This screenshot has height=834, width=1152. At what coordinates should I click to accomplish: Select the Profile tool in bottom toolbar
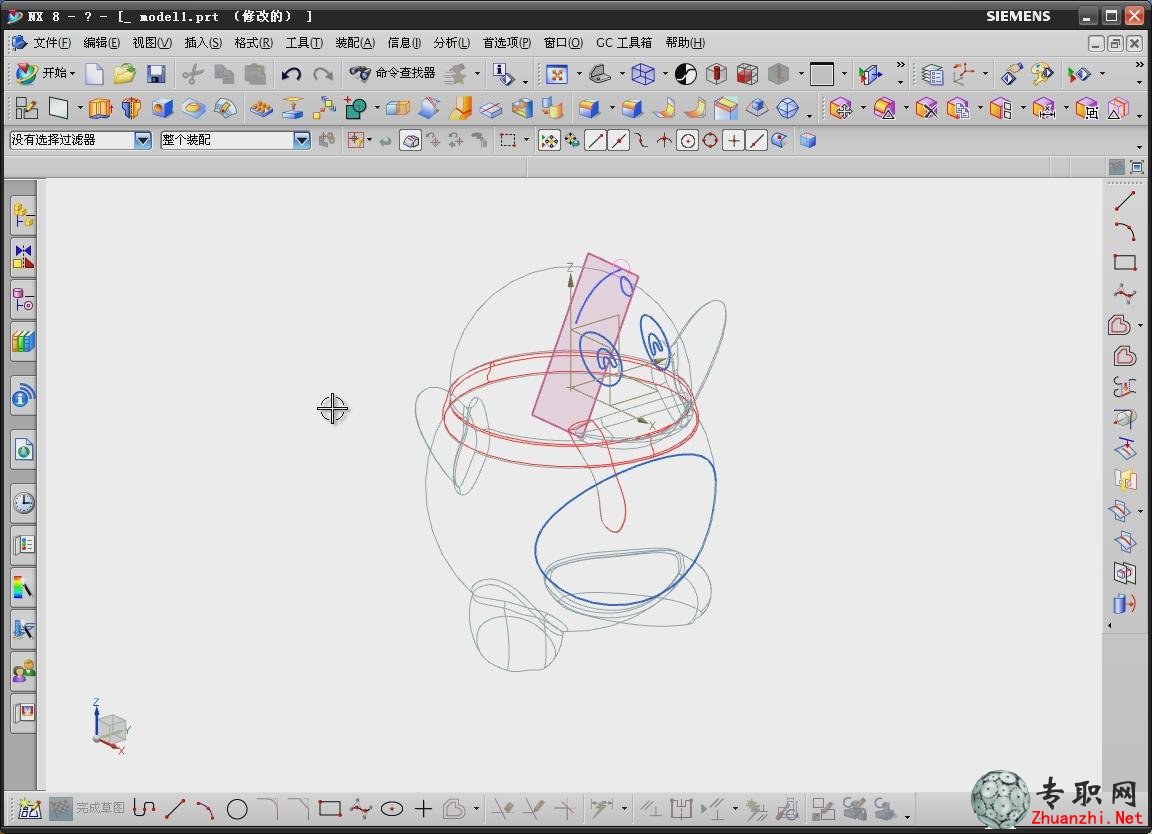tap(144, 810)
